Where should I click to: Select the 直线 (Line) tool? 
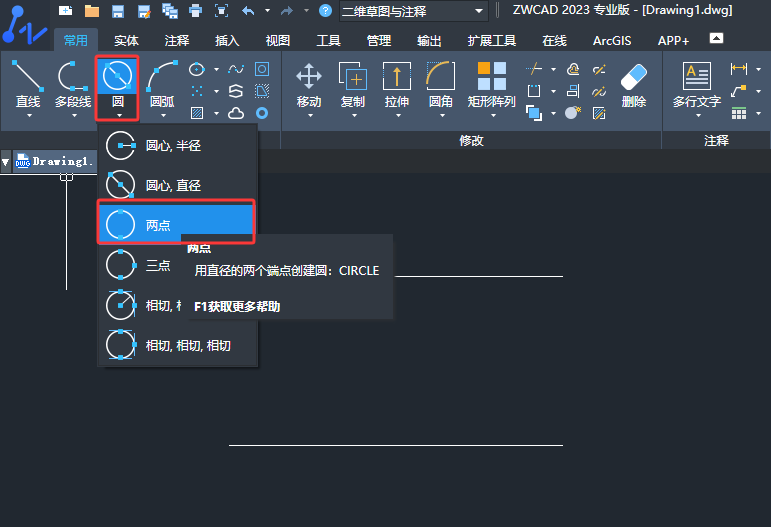click(28, 84)
